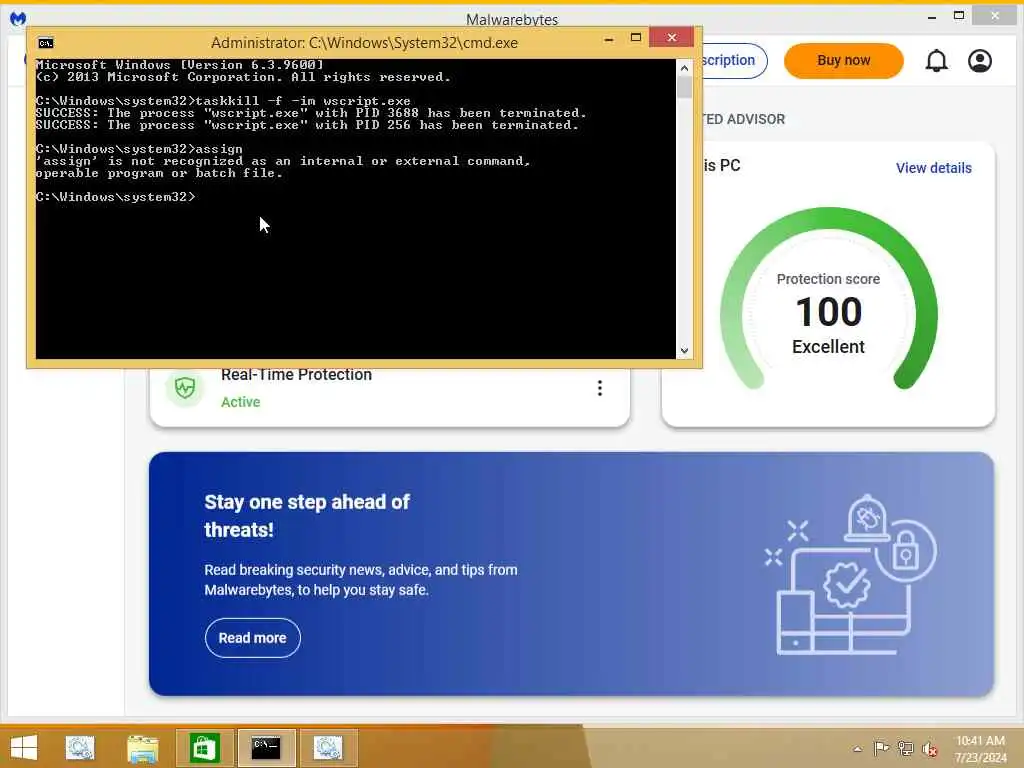Click the cmd prompt line C:\Windows\system32>
Screen dimensions: 1024x768
116,197
